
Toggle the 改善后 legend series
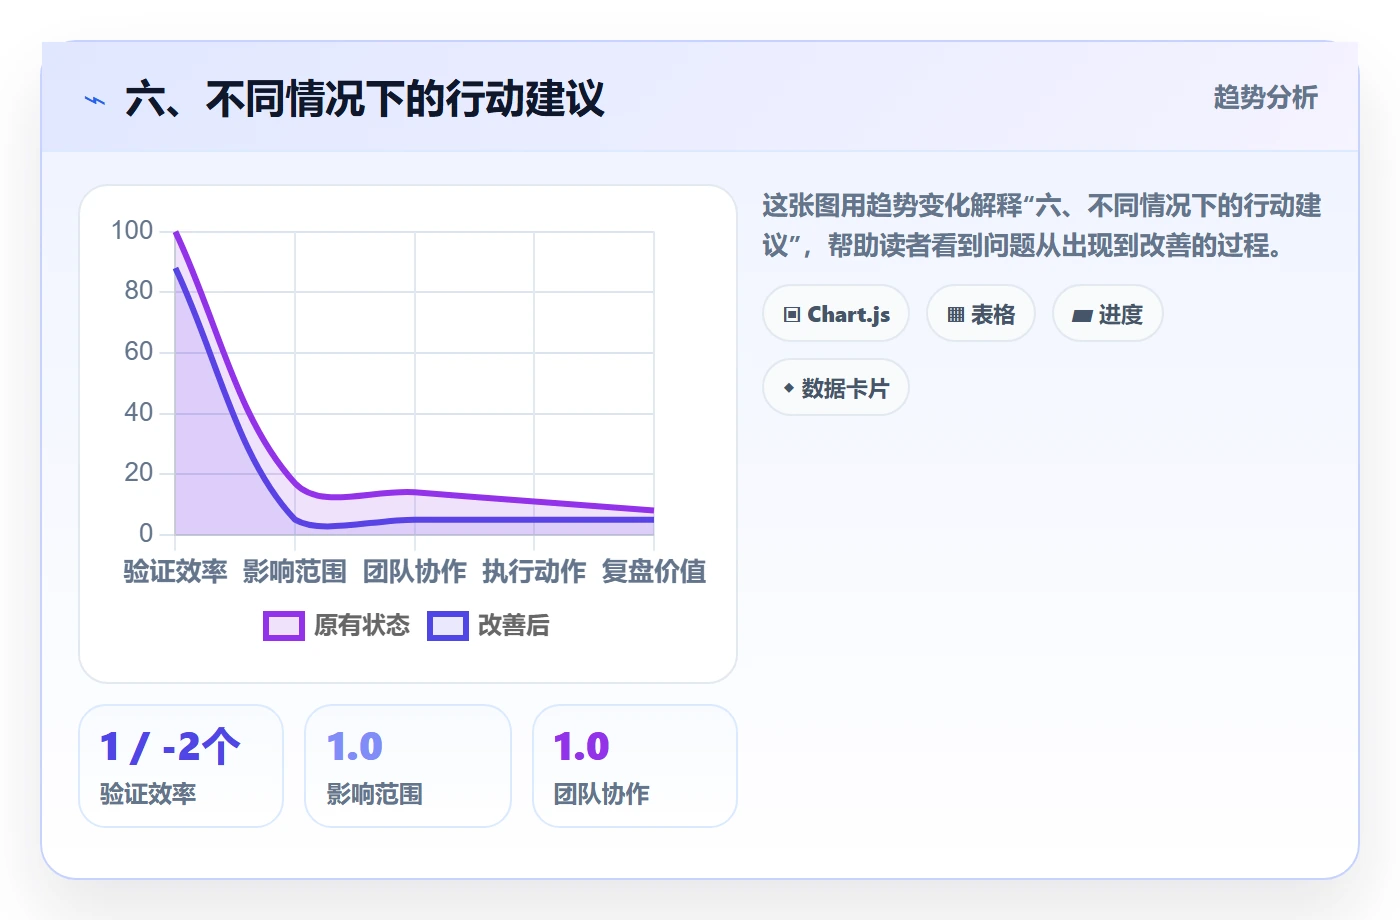tap(489, 626)
